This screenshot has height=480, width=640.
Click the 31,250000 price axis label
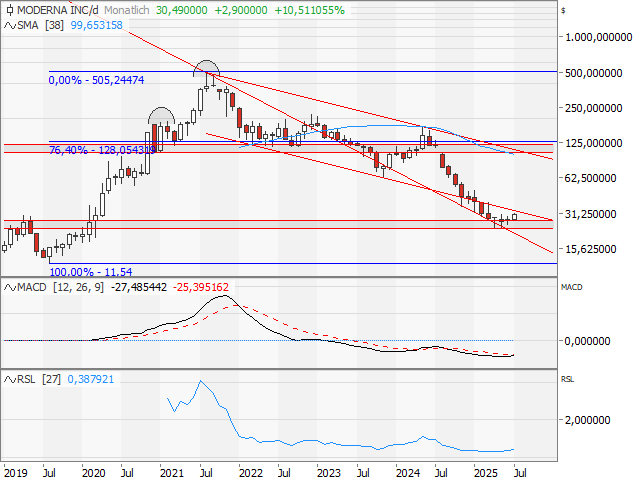pyautogui.click(x=591, y=214)
